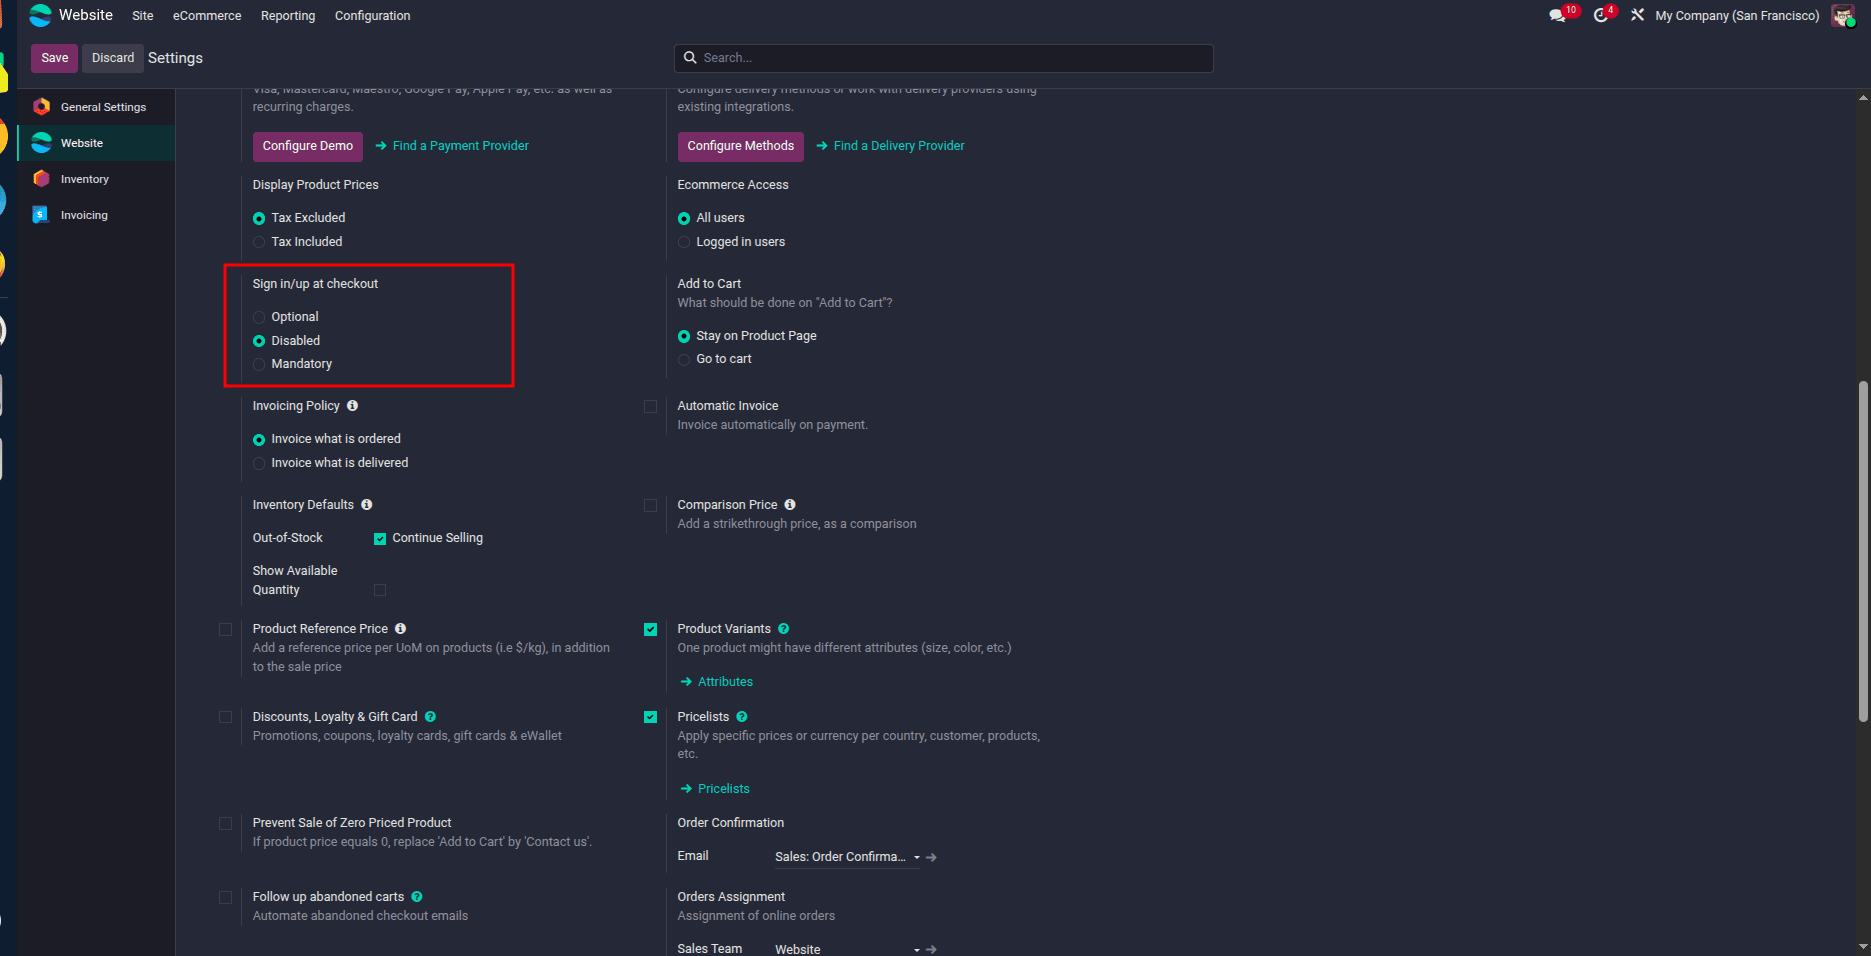Image resolution: width=1871 pixels, height=956 pixels.
Task: Click the Inventory sidebar icon
Action: click(41, 179)
